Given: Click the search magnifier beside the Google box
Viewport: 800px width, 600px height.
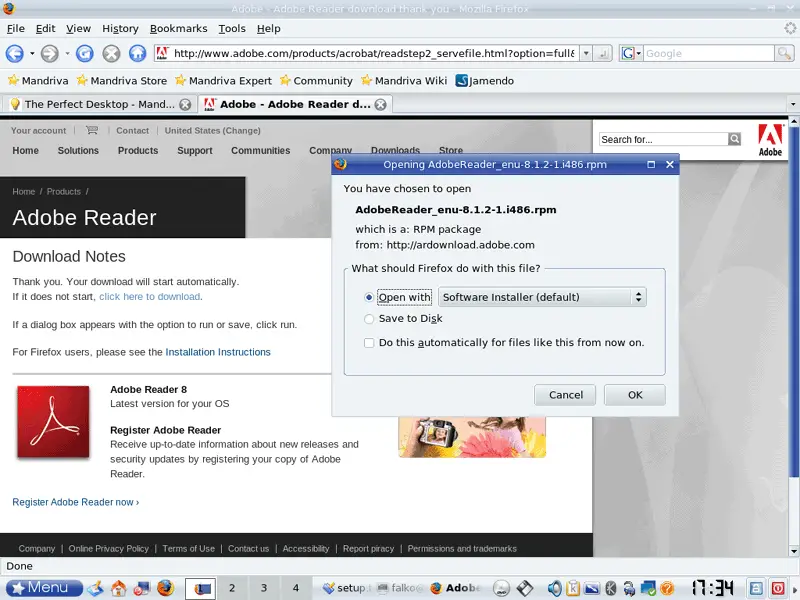Looking at the screenshot, I should [x=784, y=53].
